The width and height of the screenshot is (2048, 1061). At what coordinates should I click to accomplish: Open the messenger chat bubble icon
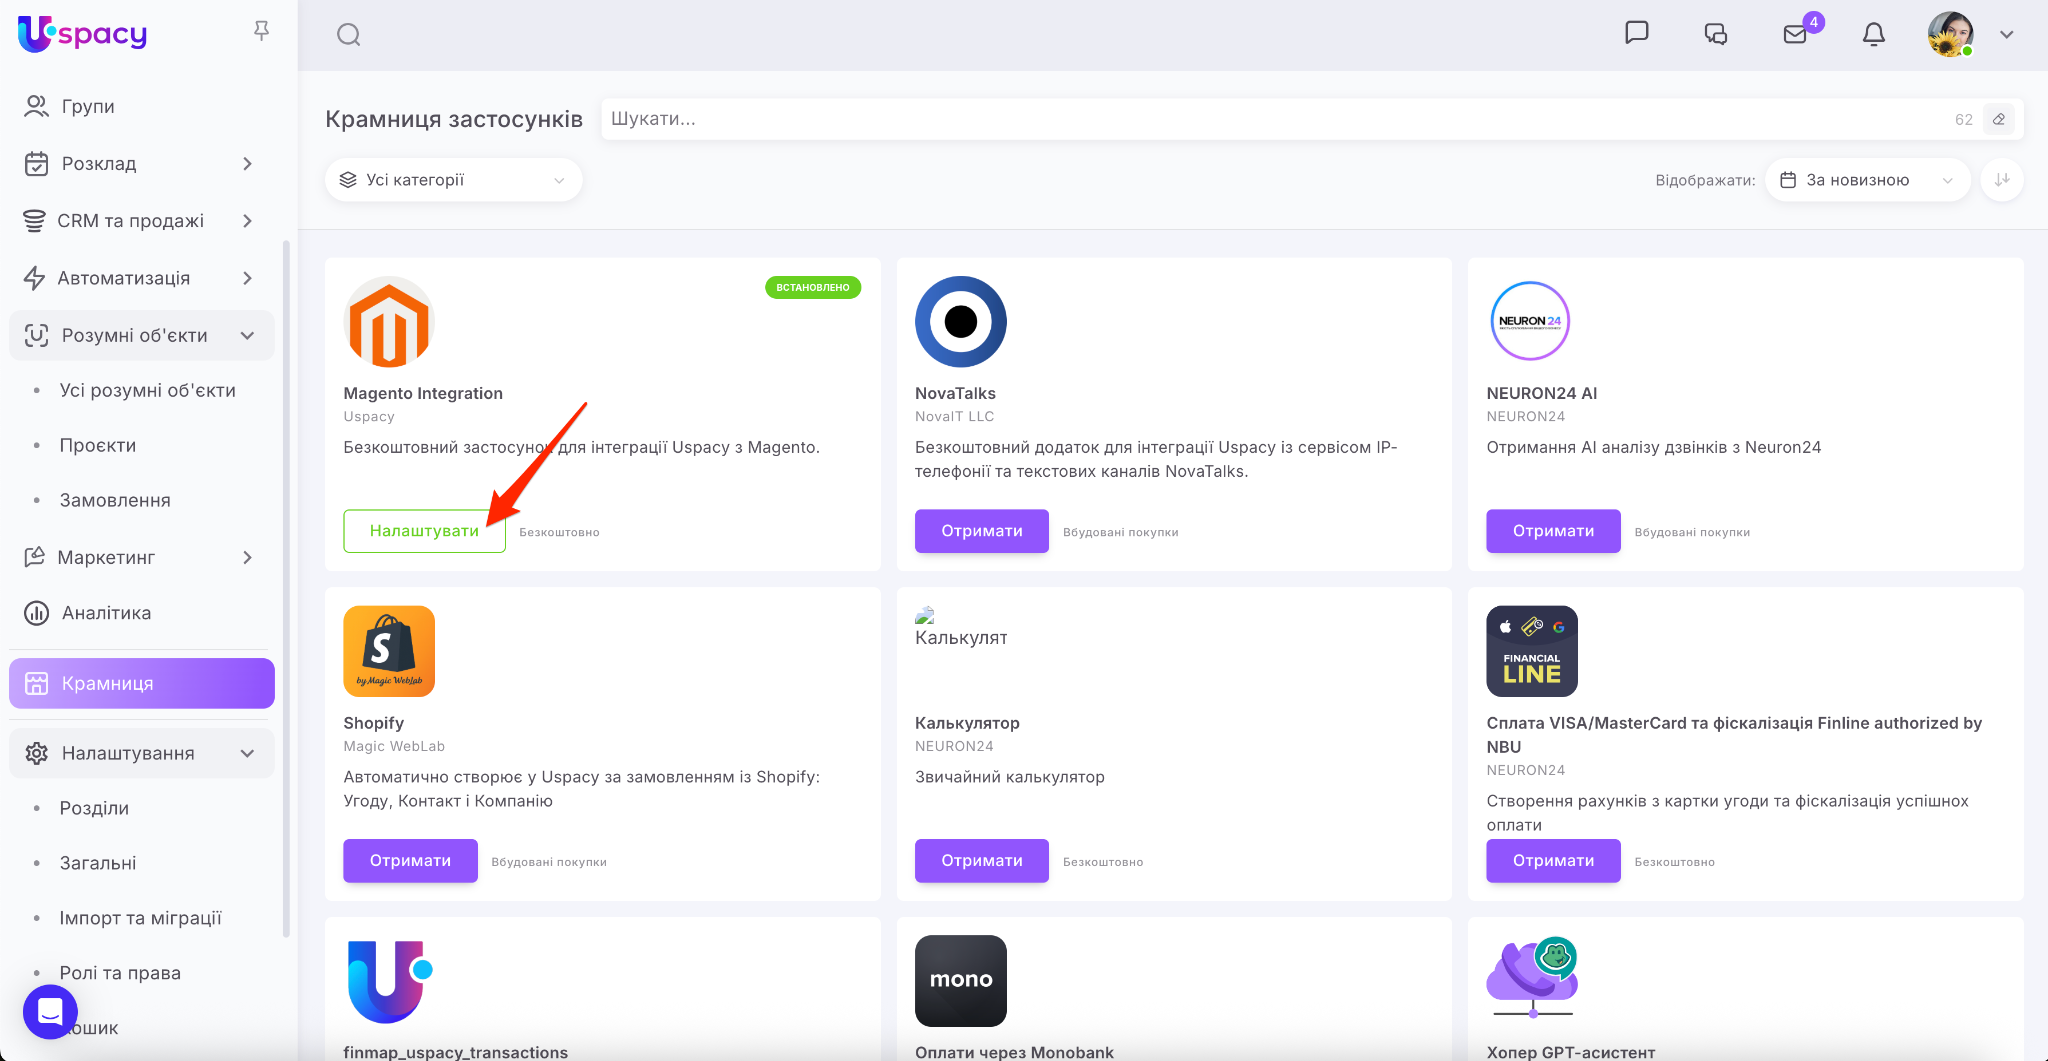point(1636,33)
